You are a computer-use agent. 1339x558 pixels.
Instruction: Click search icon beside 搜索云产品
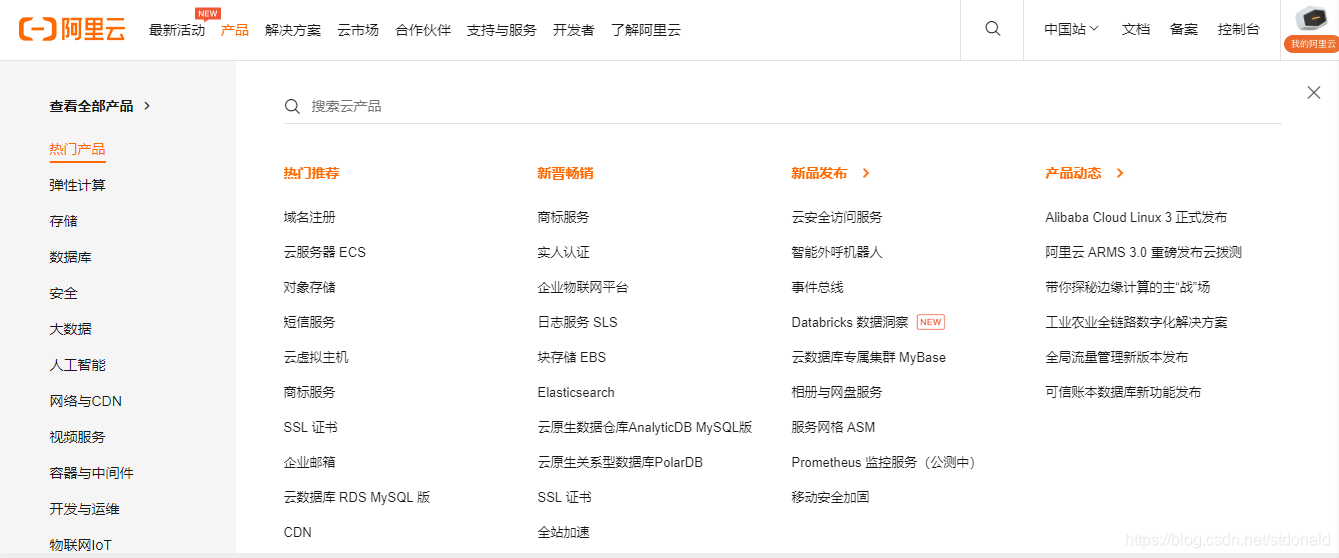pos(292,106)
